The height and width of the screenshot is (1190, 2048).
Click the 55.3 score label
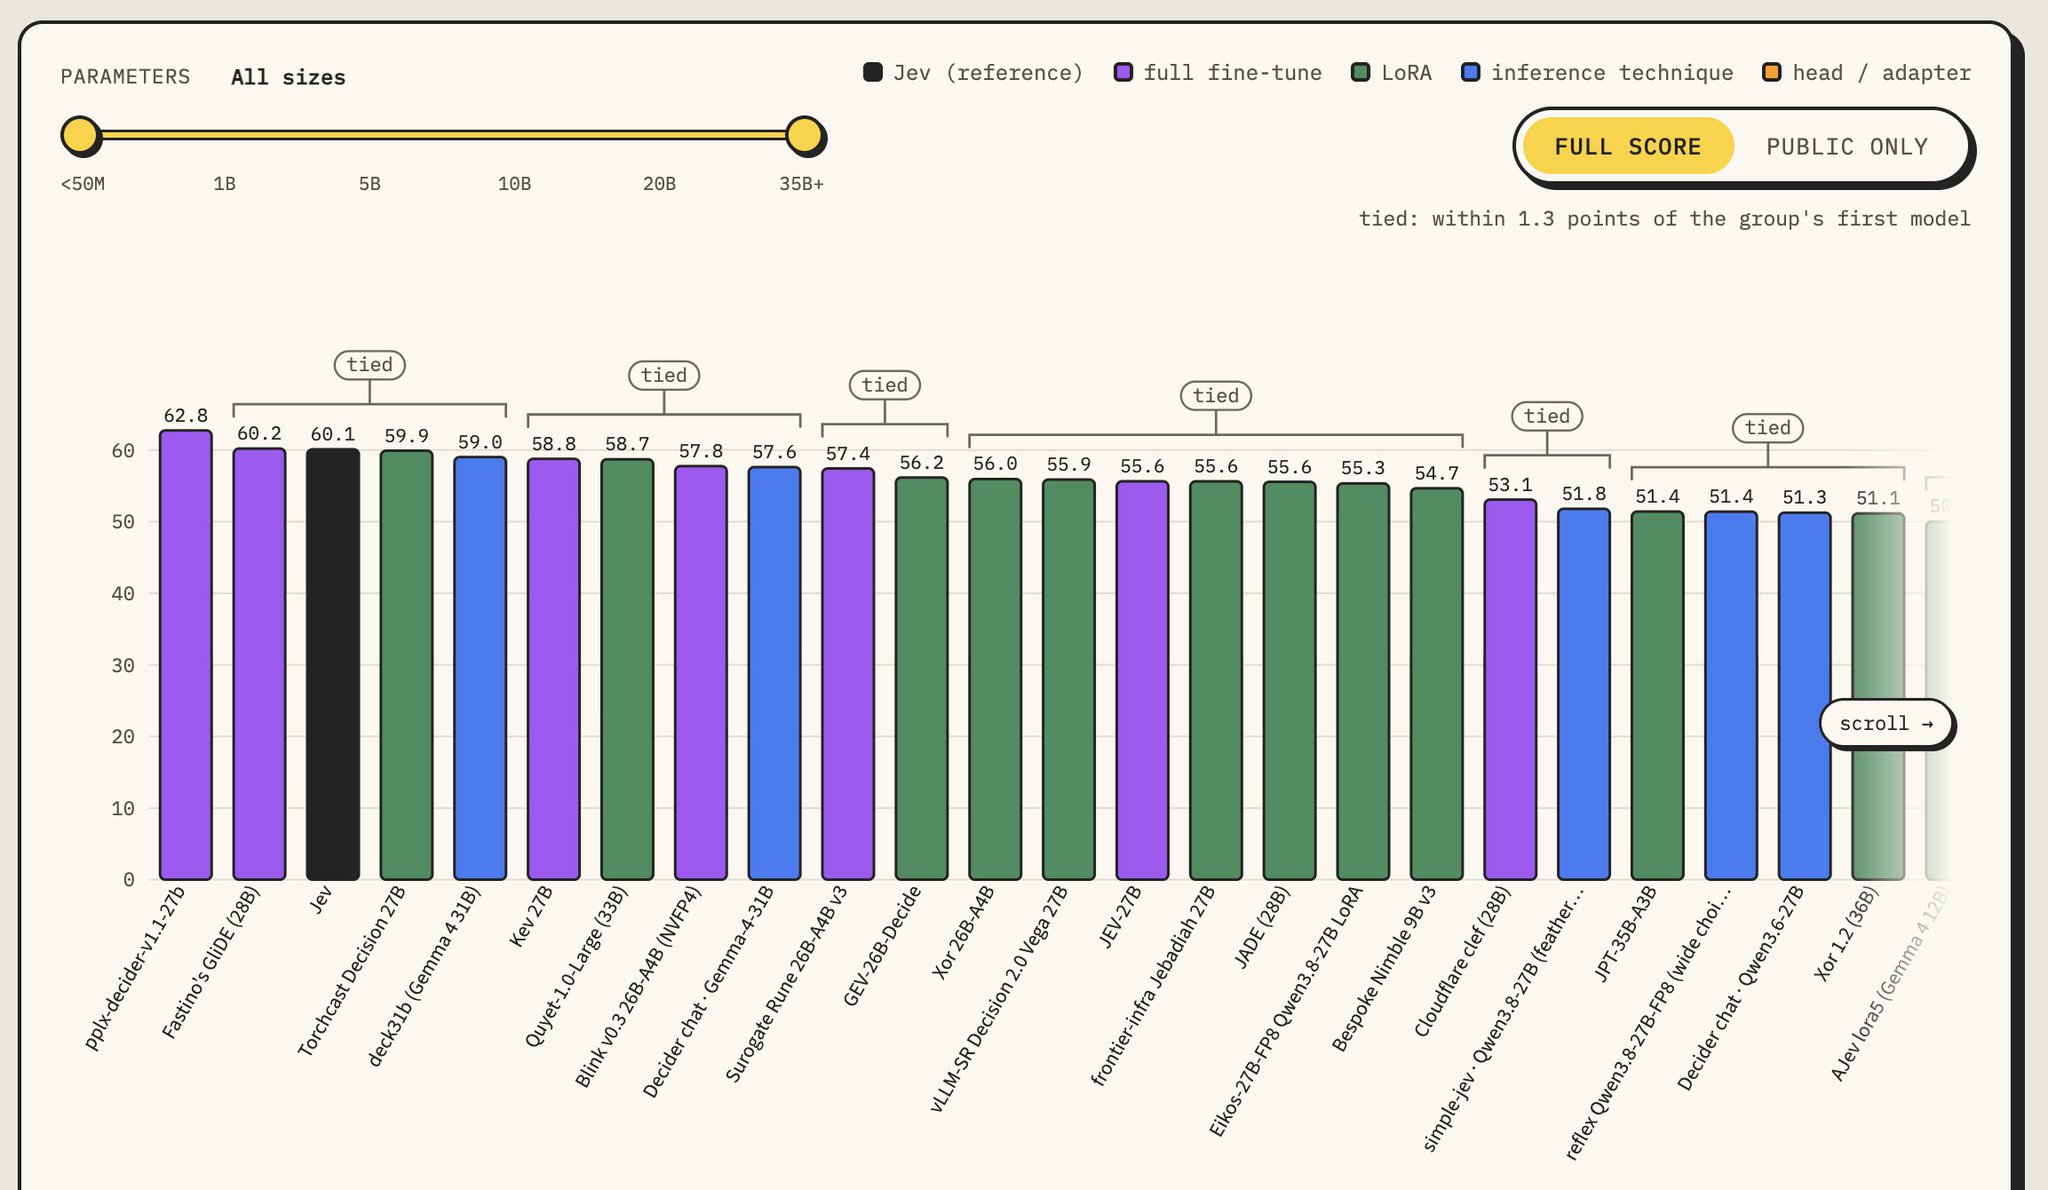click(1363, 468)
